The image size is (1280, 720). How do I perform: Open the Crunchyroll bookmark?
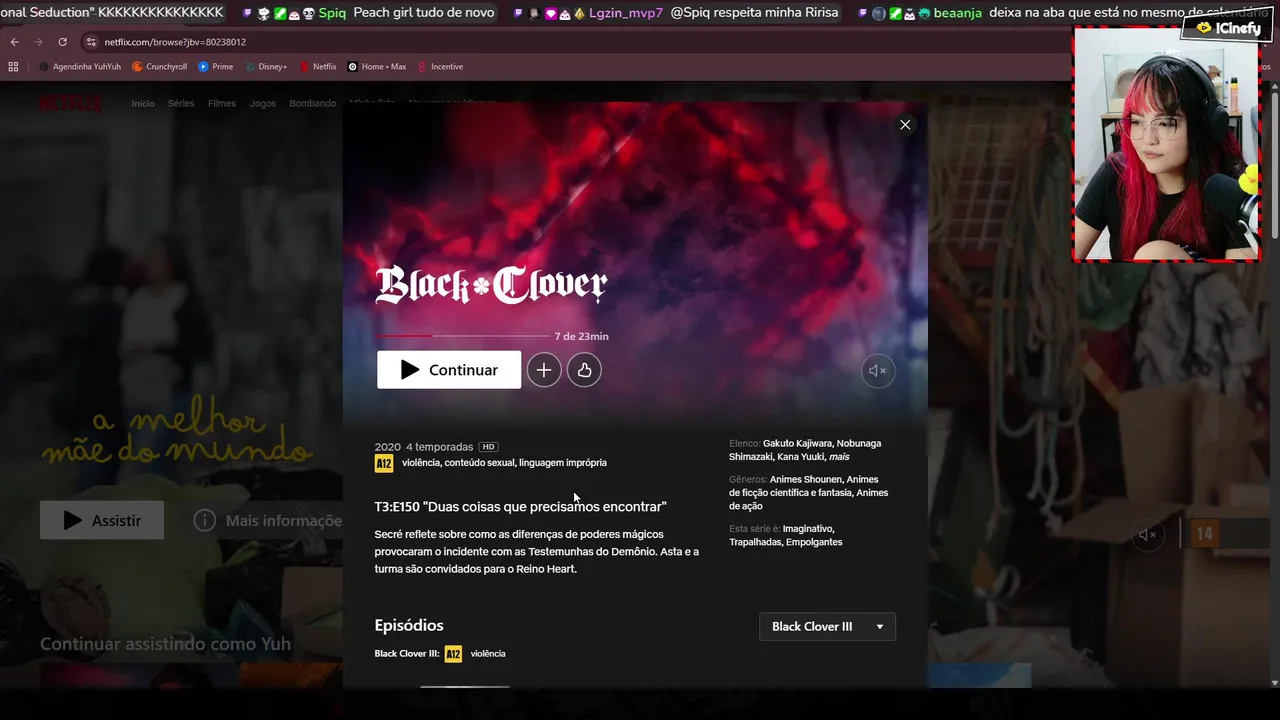[160, 67]
